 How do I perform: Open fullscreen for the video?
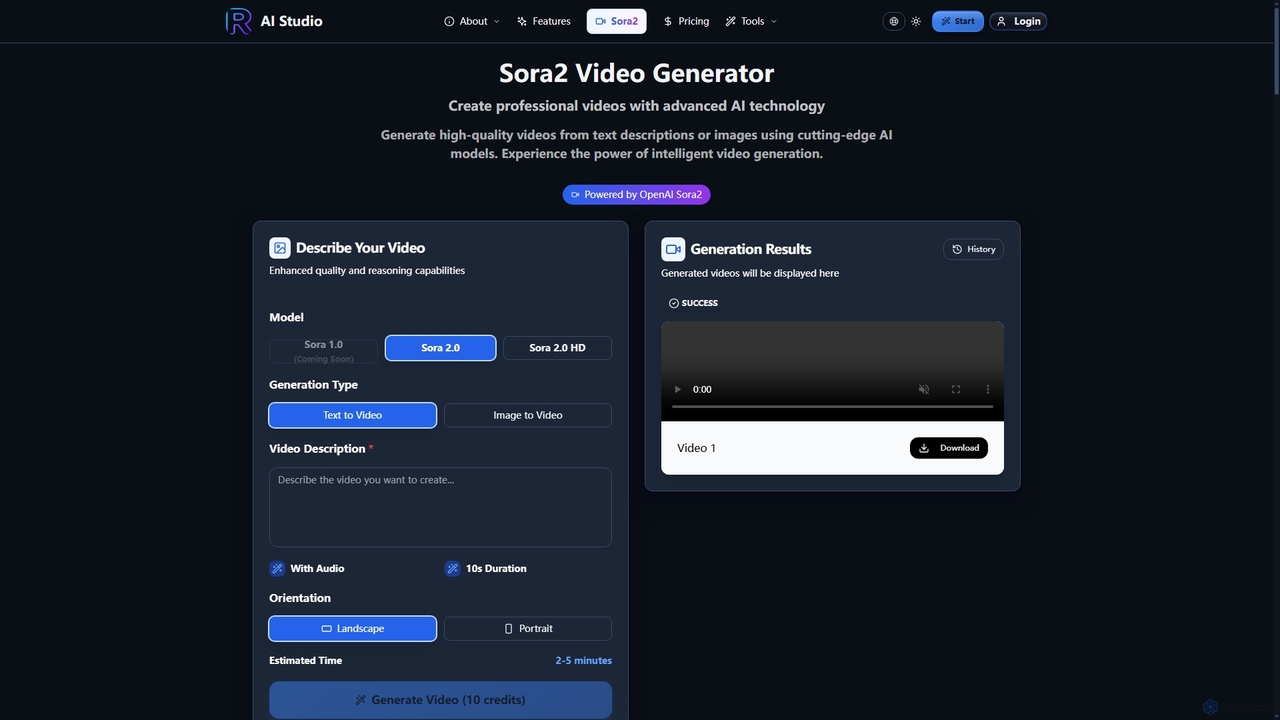point(956,389)
